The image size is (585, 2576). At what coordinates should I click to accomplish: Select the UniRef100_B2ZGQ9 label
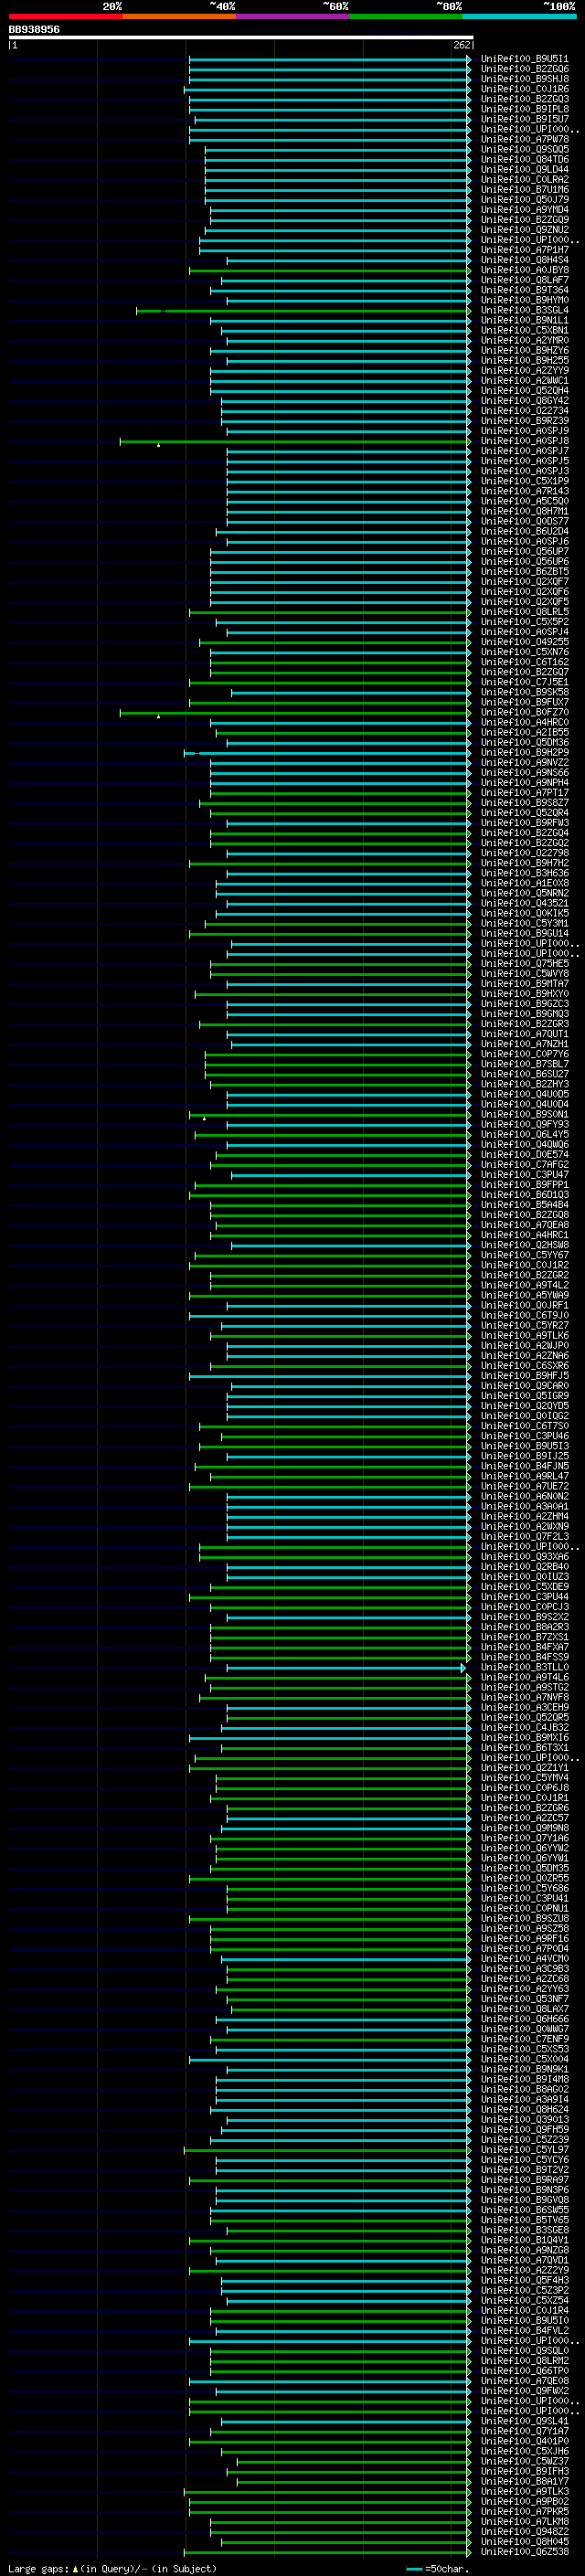(525, 220)
